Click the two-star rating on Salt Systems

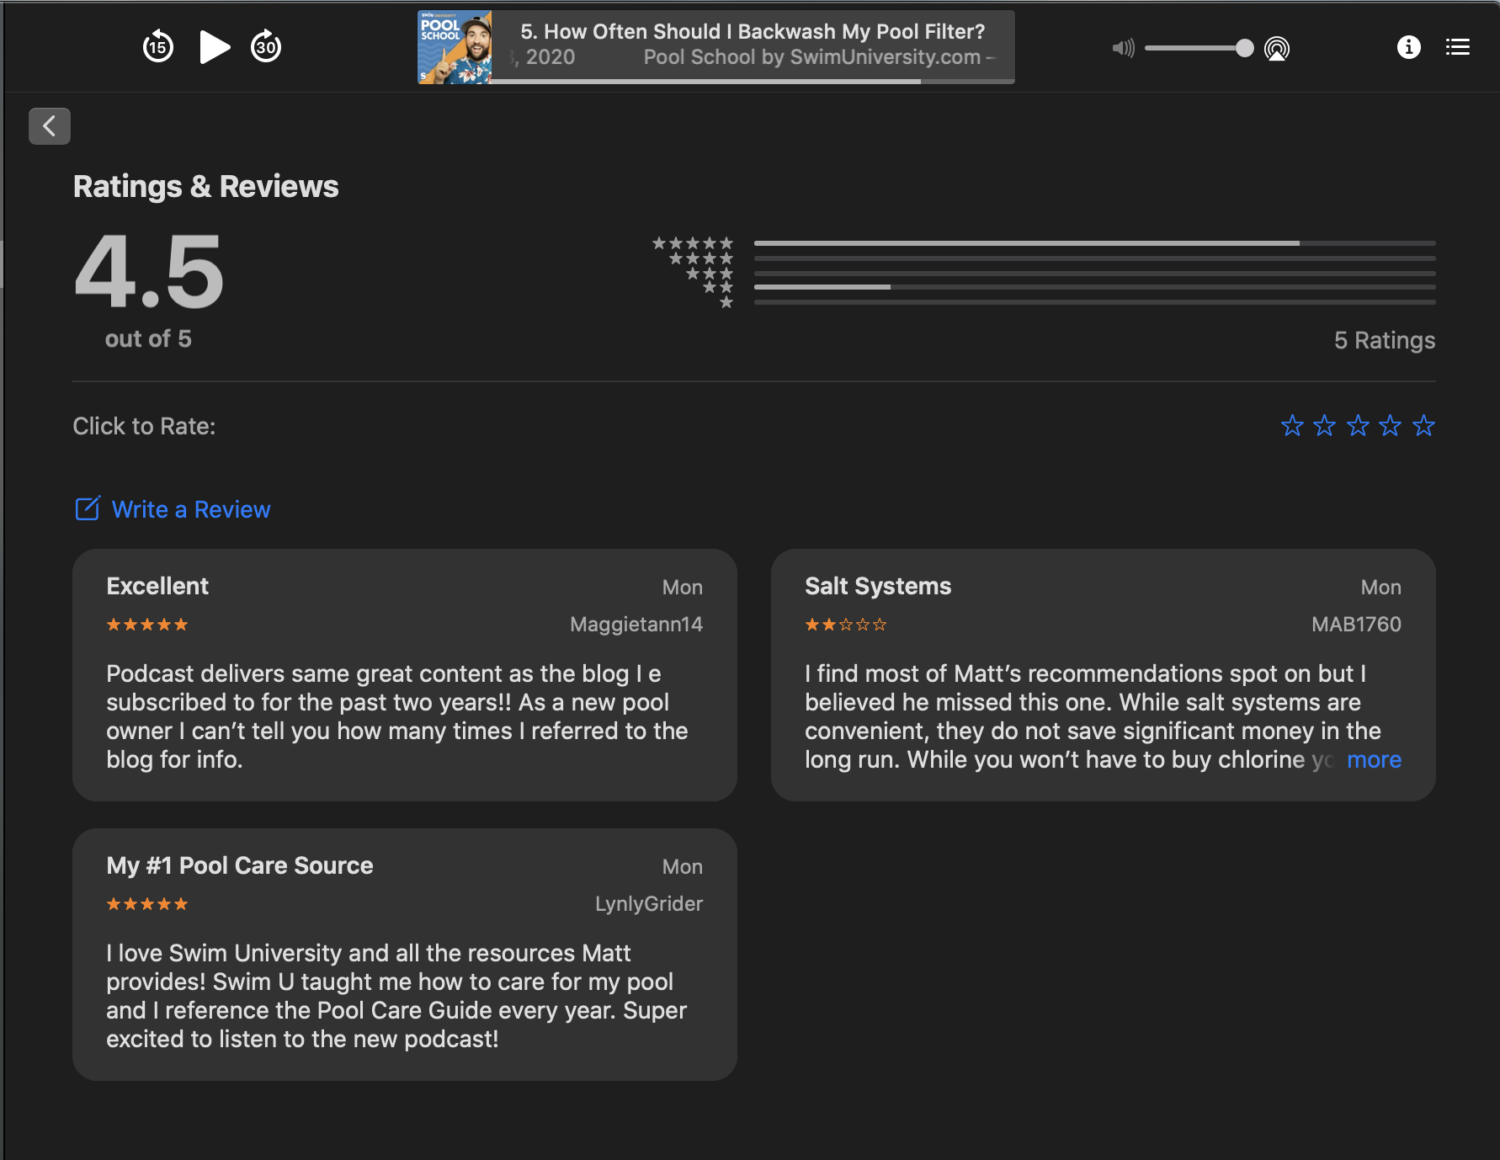point(846,625)
